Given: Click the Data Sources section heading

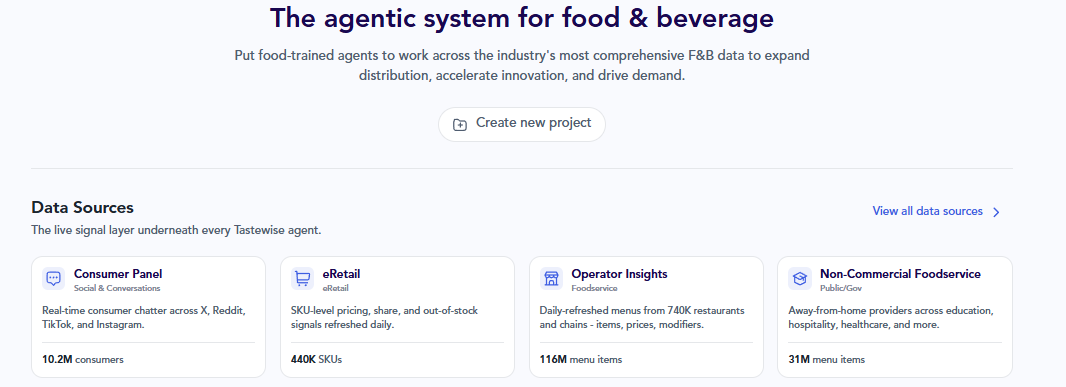Looking at the screenshot, I should coord(82,207).
